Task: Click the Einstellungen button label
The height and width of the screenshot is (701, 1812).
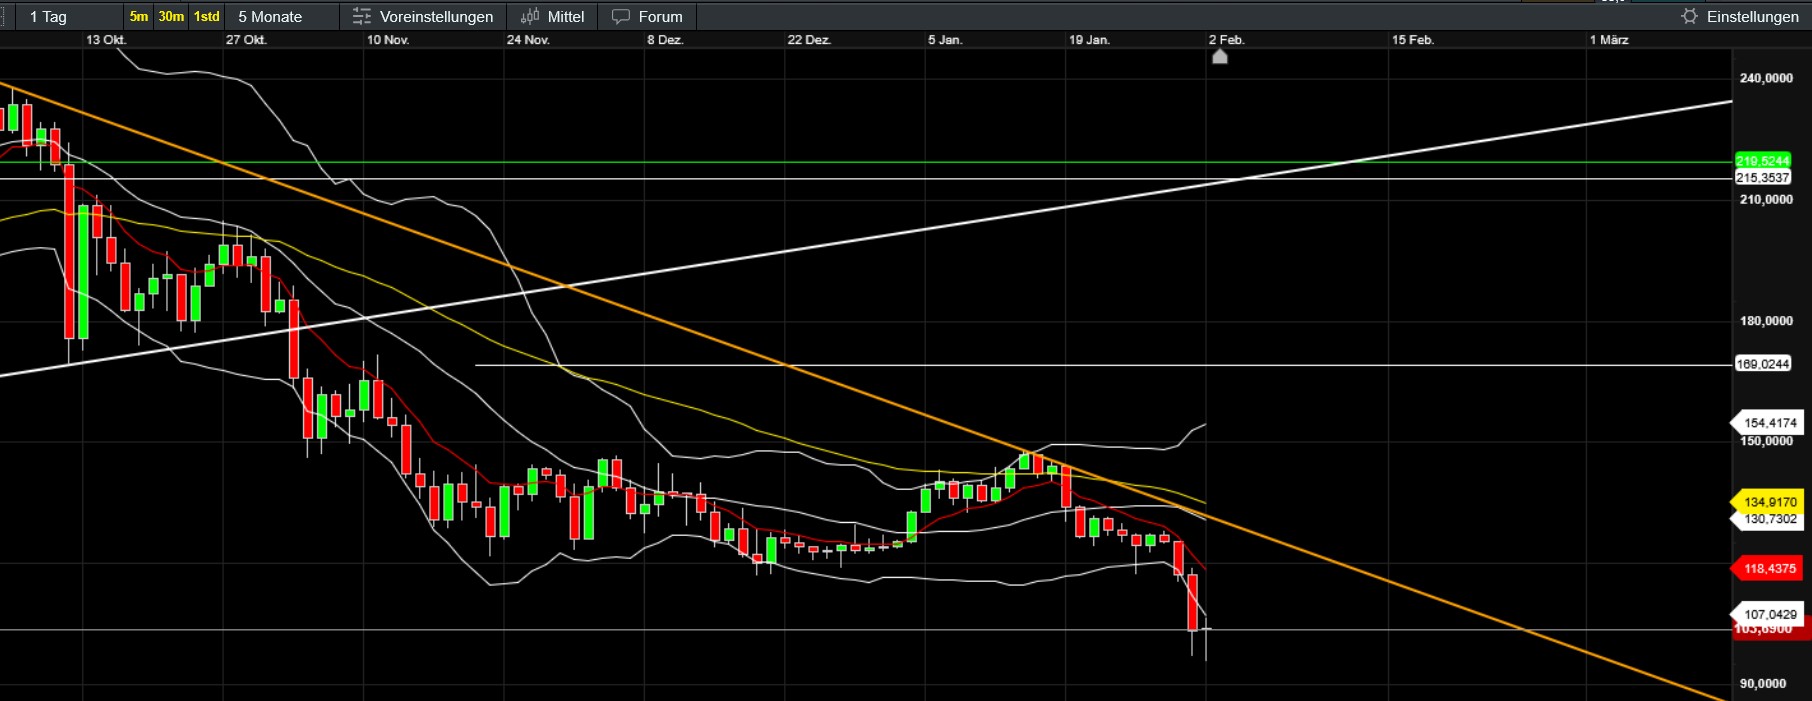Action: (1752, 17)
